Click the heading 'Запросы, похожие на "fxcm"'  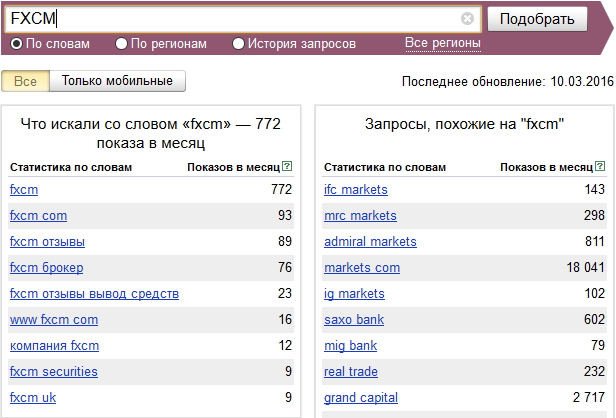[x=464, y=124]
